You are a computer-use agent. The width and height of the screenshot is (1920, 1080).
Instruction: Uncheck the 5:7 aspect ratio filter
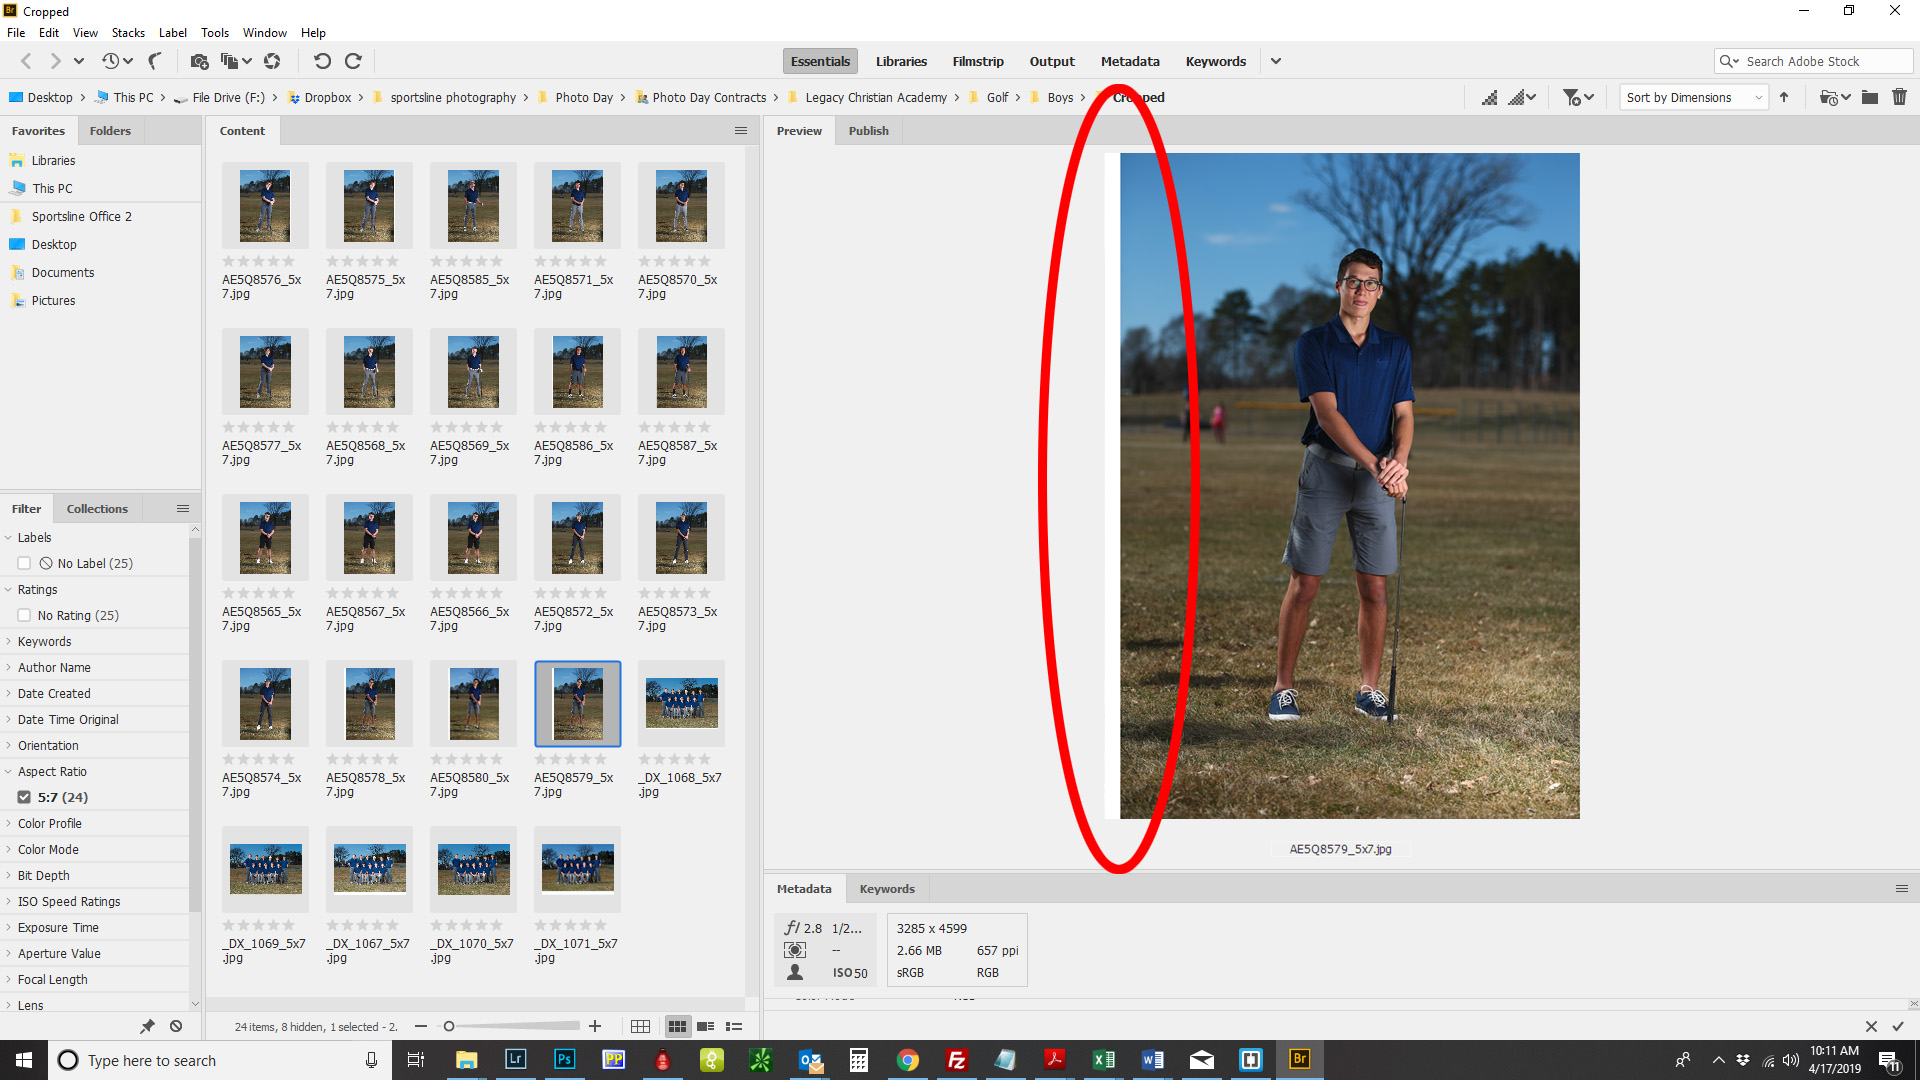(x=24, y=797)
